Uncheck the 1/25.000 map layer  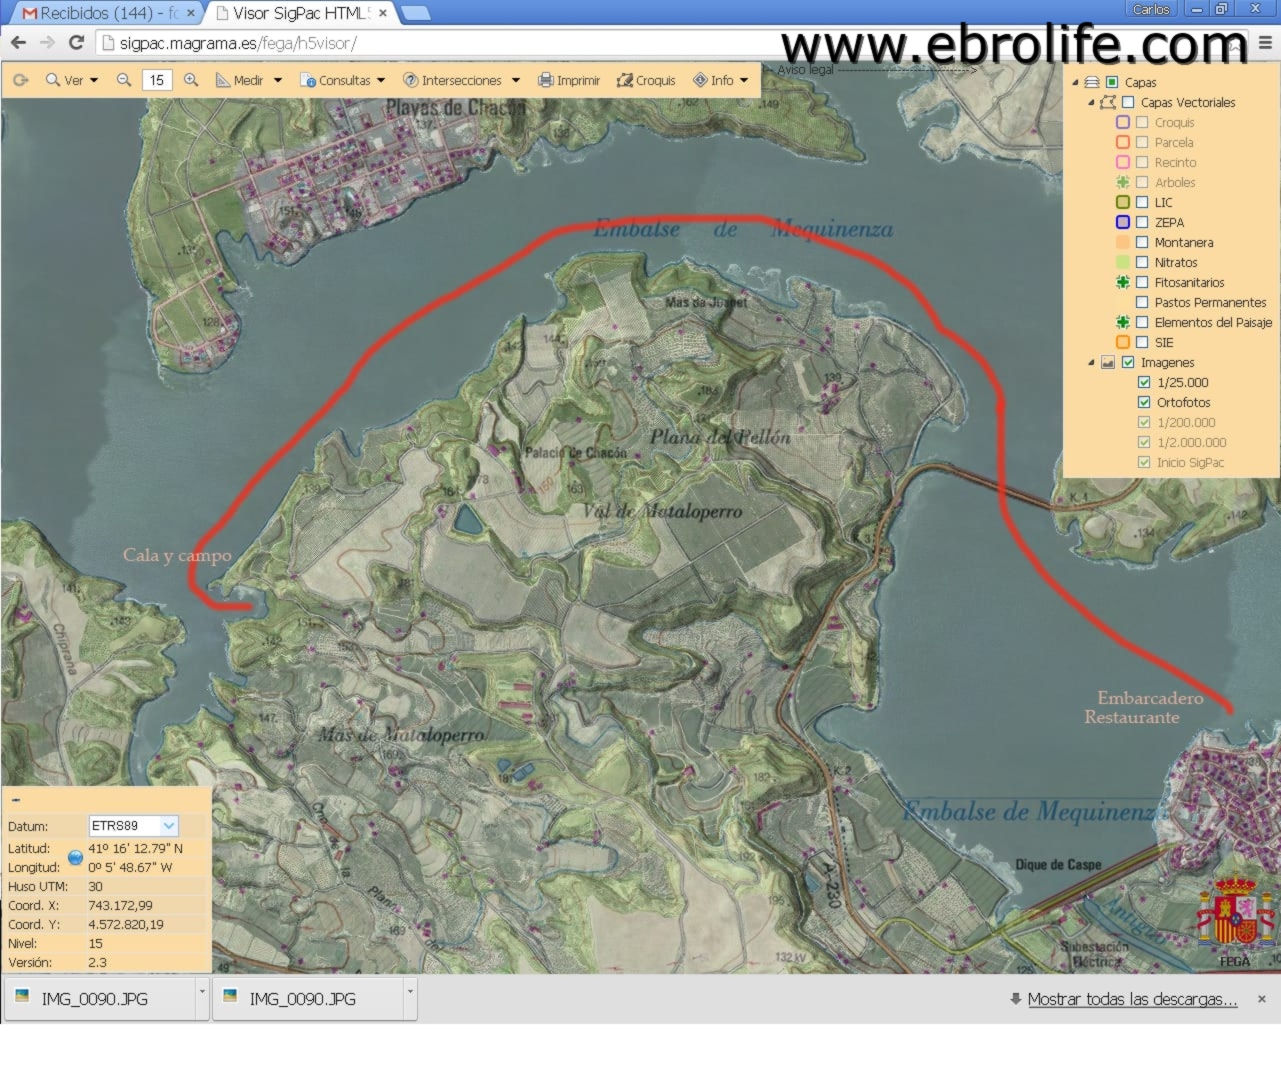pos(1144,382)
